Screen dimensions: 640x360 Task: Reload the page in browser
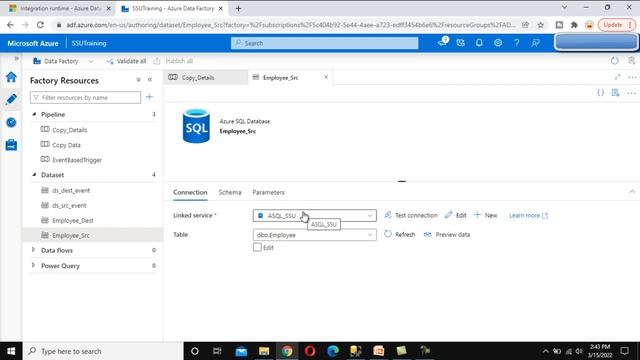pos(40,25)
